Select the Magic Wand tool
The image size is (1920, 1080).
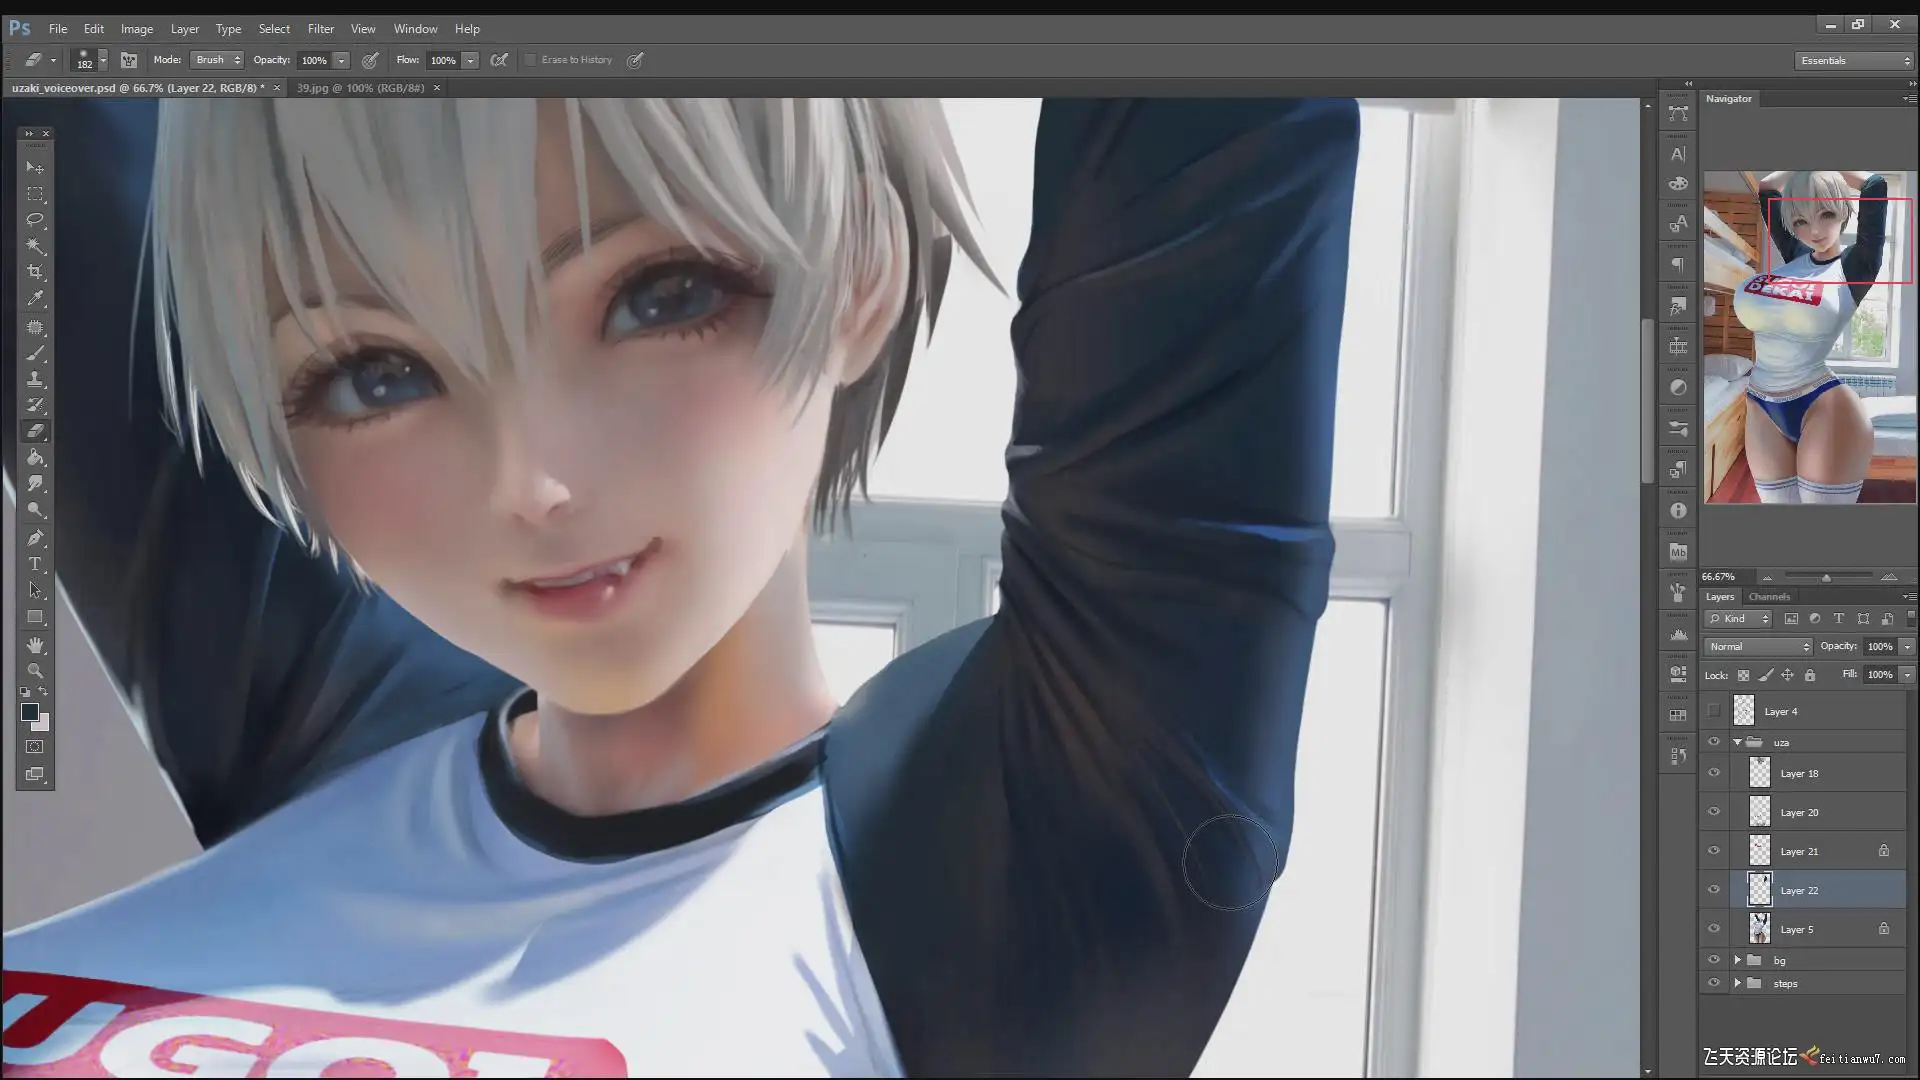point(35,246)
